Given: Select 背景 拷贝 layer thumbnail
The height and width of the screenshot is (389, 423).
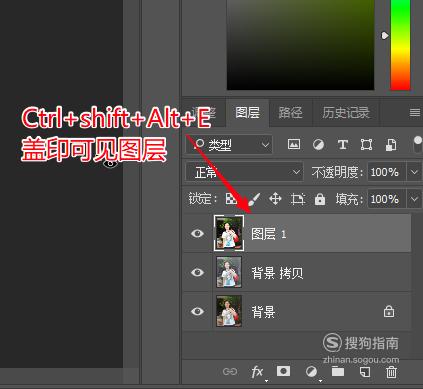Looking at the screenshot, I should click(229, 272).
